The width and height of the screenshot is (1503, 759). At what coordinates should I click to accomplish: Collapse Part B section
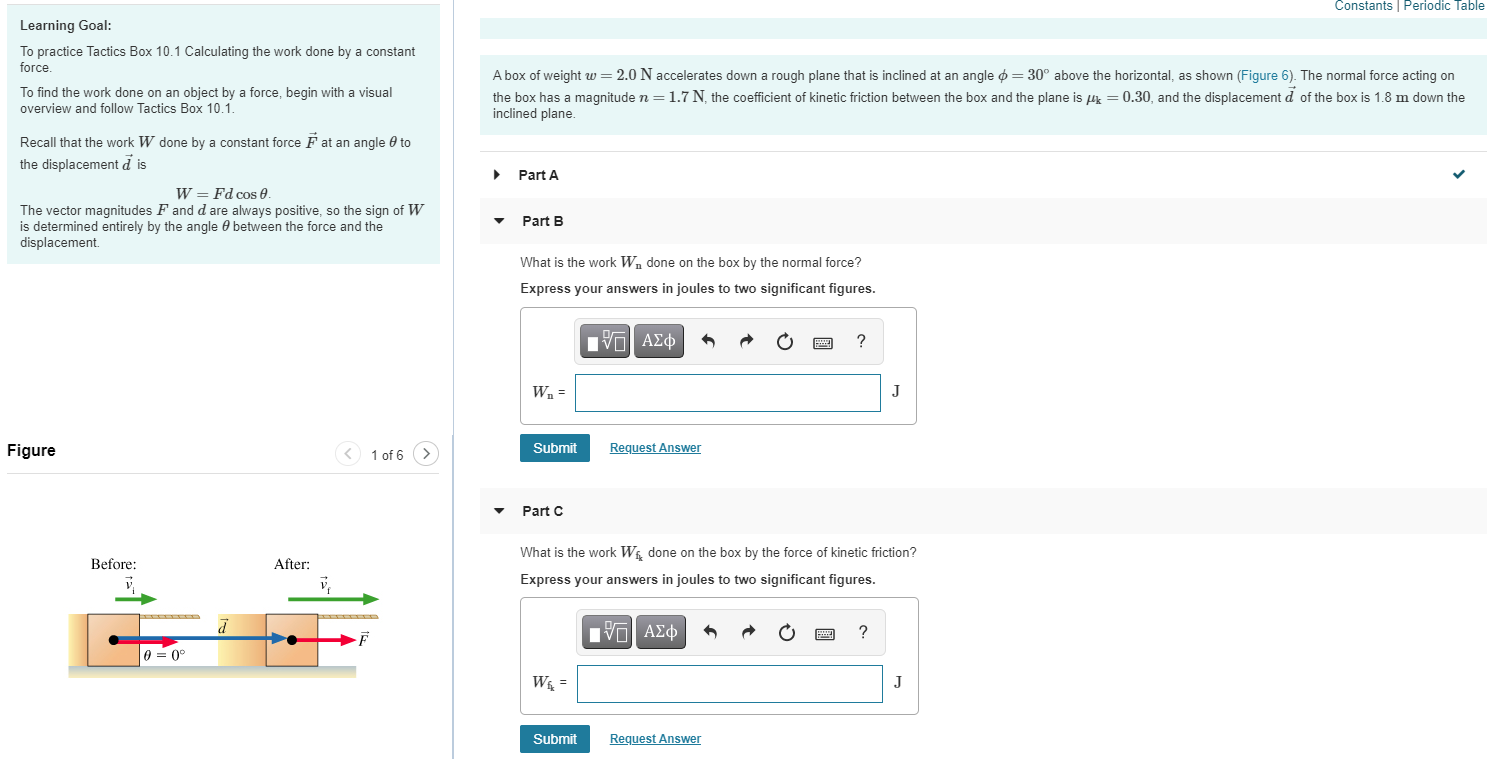click(x=499, y=221)
